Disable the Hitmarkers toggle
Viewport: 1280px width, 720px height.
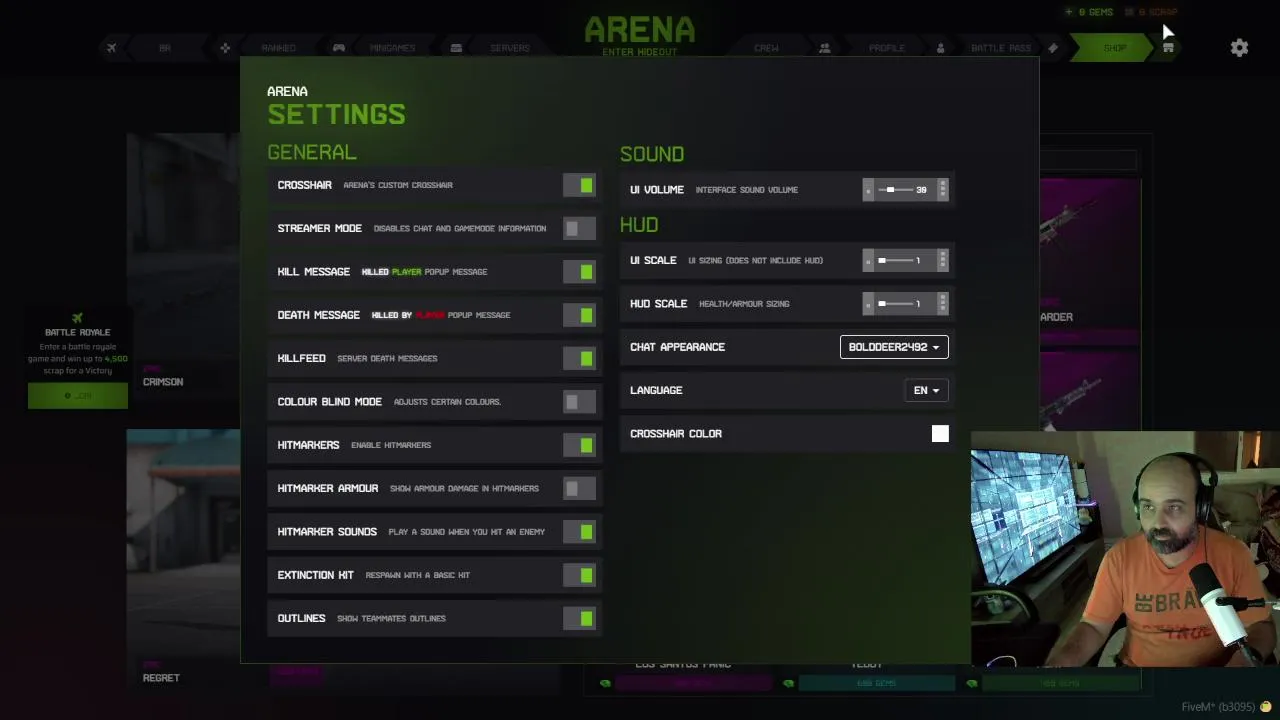579,445
